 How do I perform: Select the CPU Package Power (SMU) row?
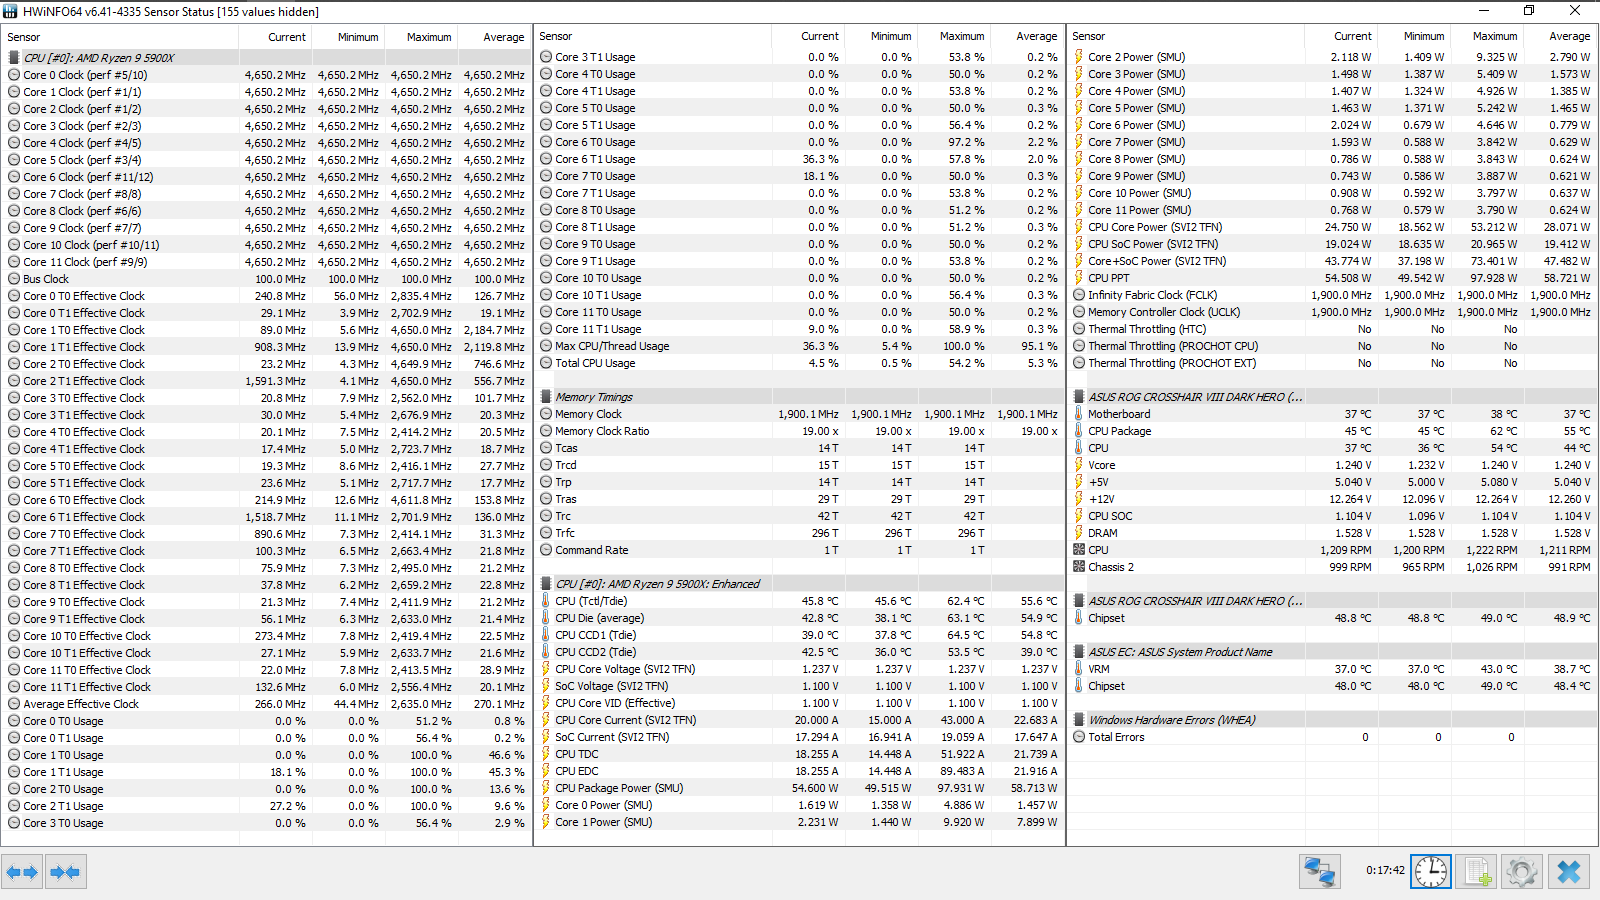(798, 788)
